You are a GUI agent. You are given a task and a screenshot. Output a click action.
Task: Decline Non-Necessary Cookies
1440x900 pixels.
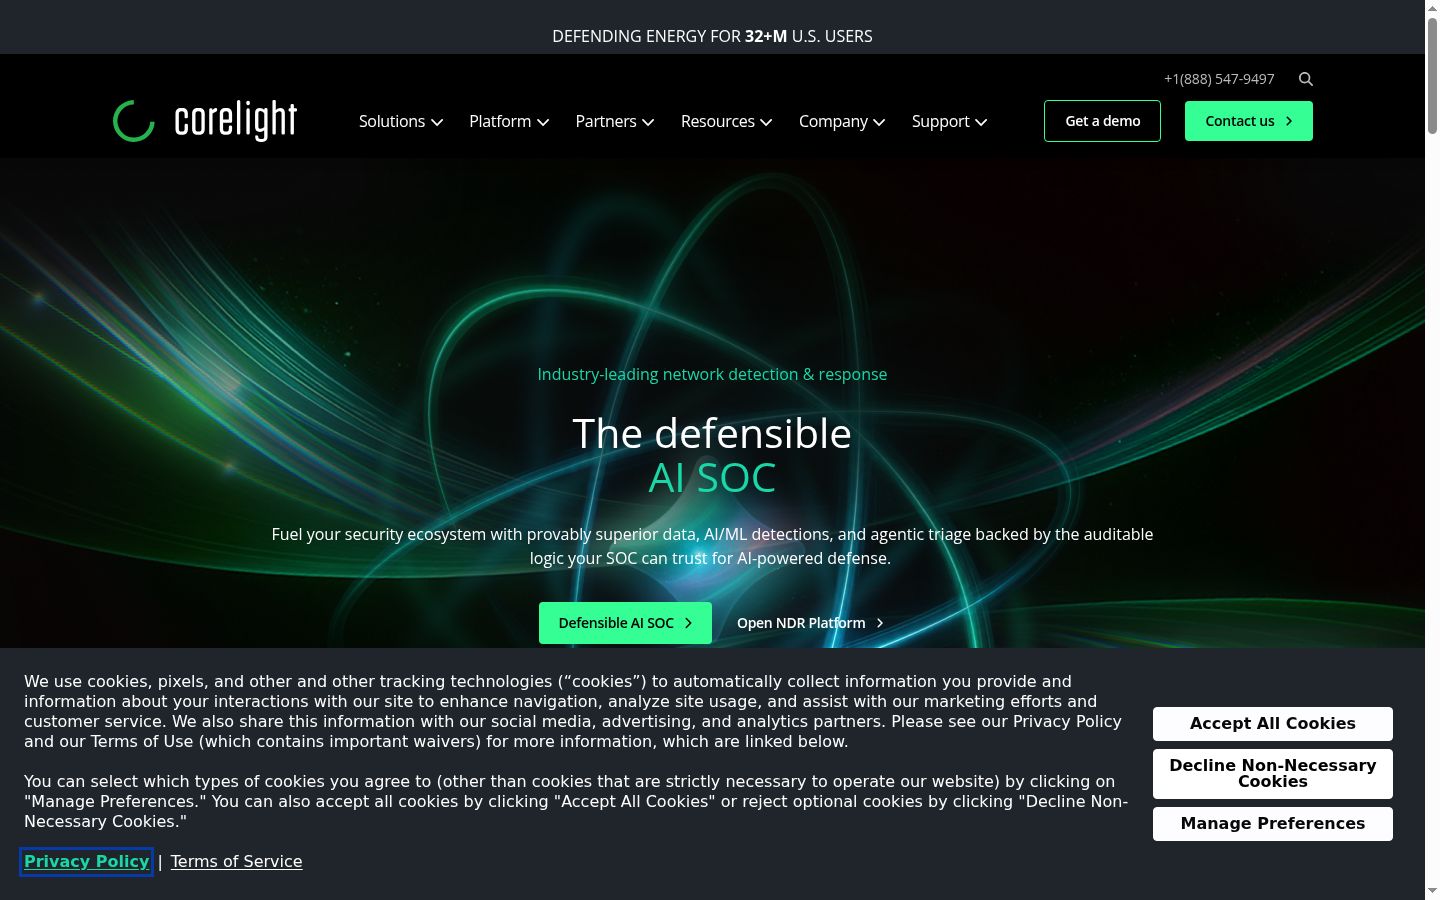(1273, 774)
